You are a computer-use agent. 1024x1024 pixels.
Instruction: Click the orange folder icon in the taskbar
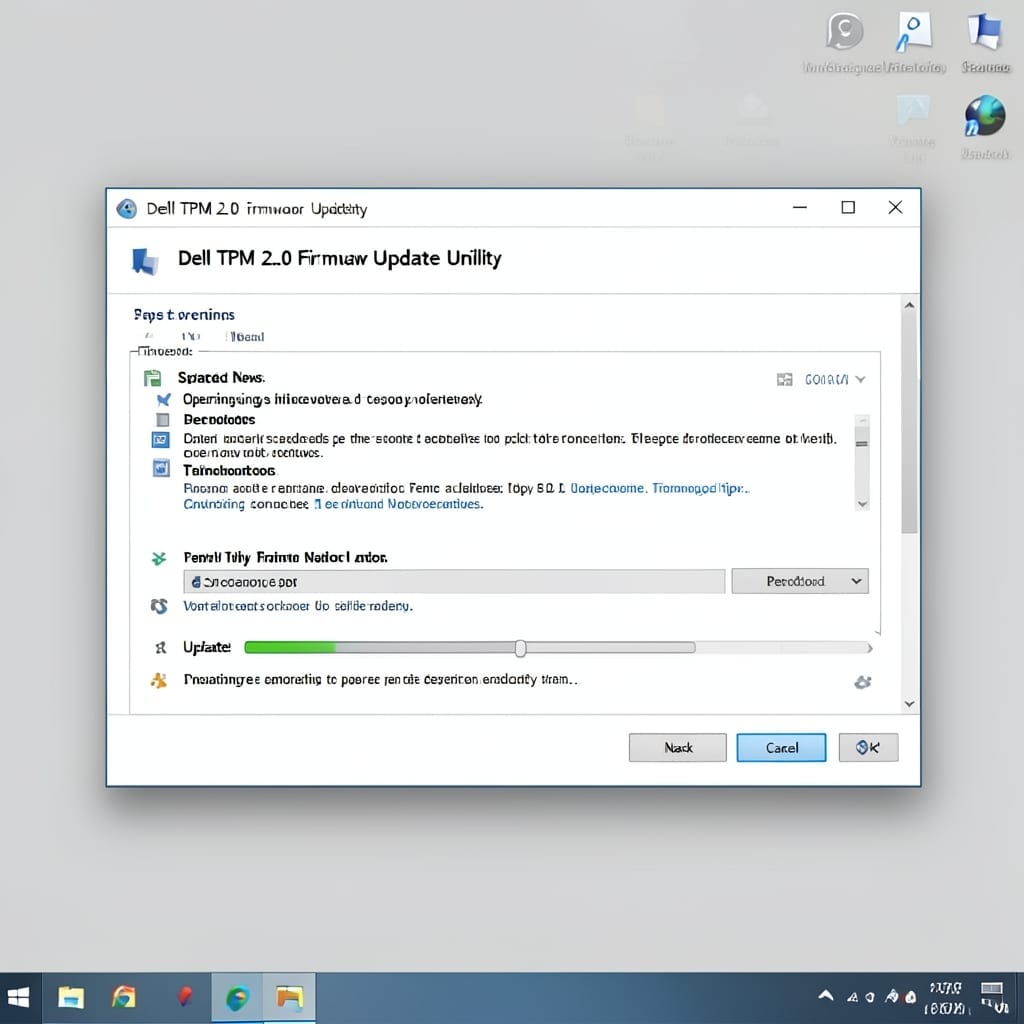tap(289, 998)
